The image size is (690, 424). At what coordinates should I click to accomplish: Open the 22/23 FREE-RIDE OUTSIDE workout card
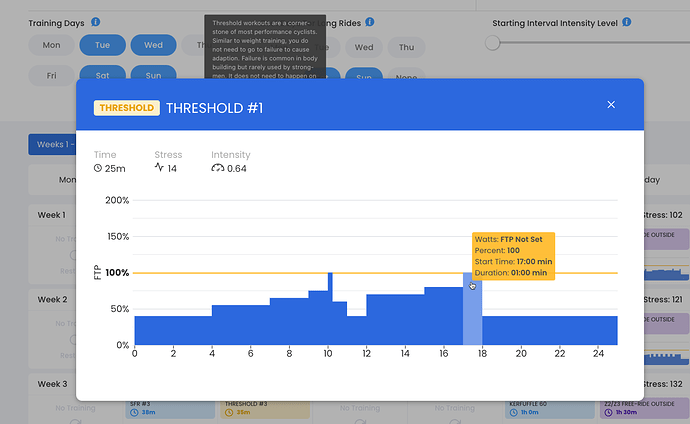coord(645,409)
